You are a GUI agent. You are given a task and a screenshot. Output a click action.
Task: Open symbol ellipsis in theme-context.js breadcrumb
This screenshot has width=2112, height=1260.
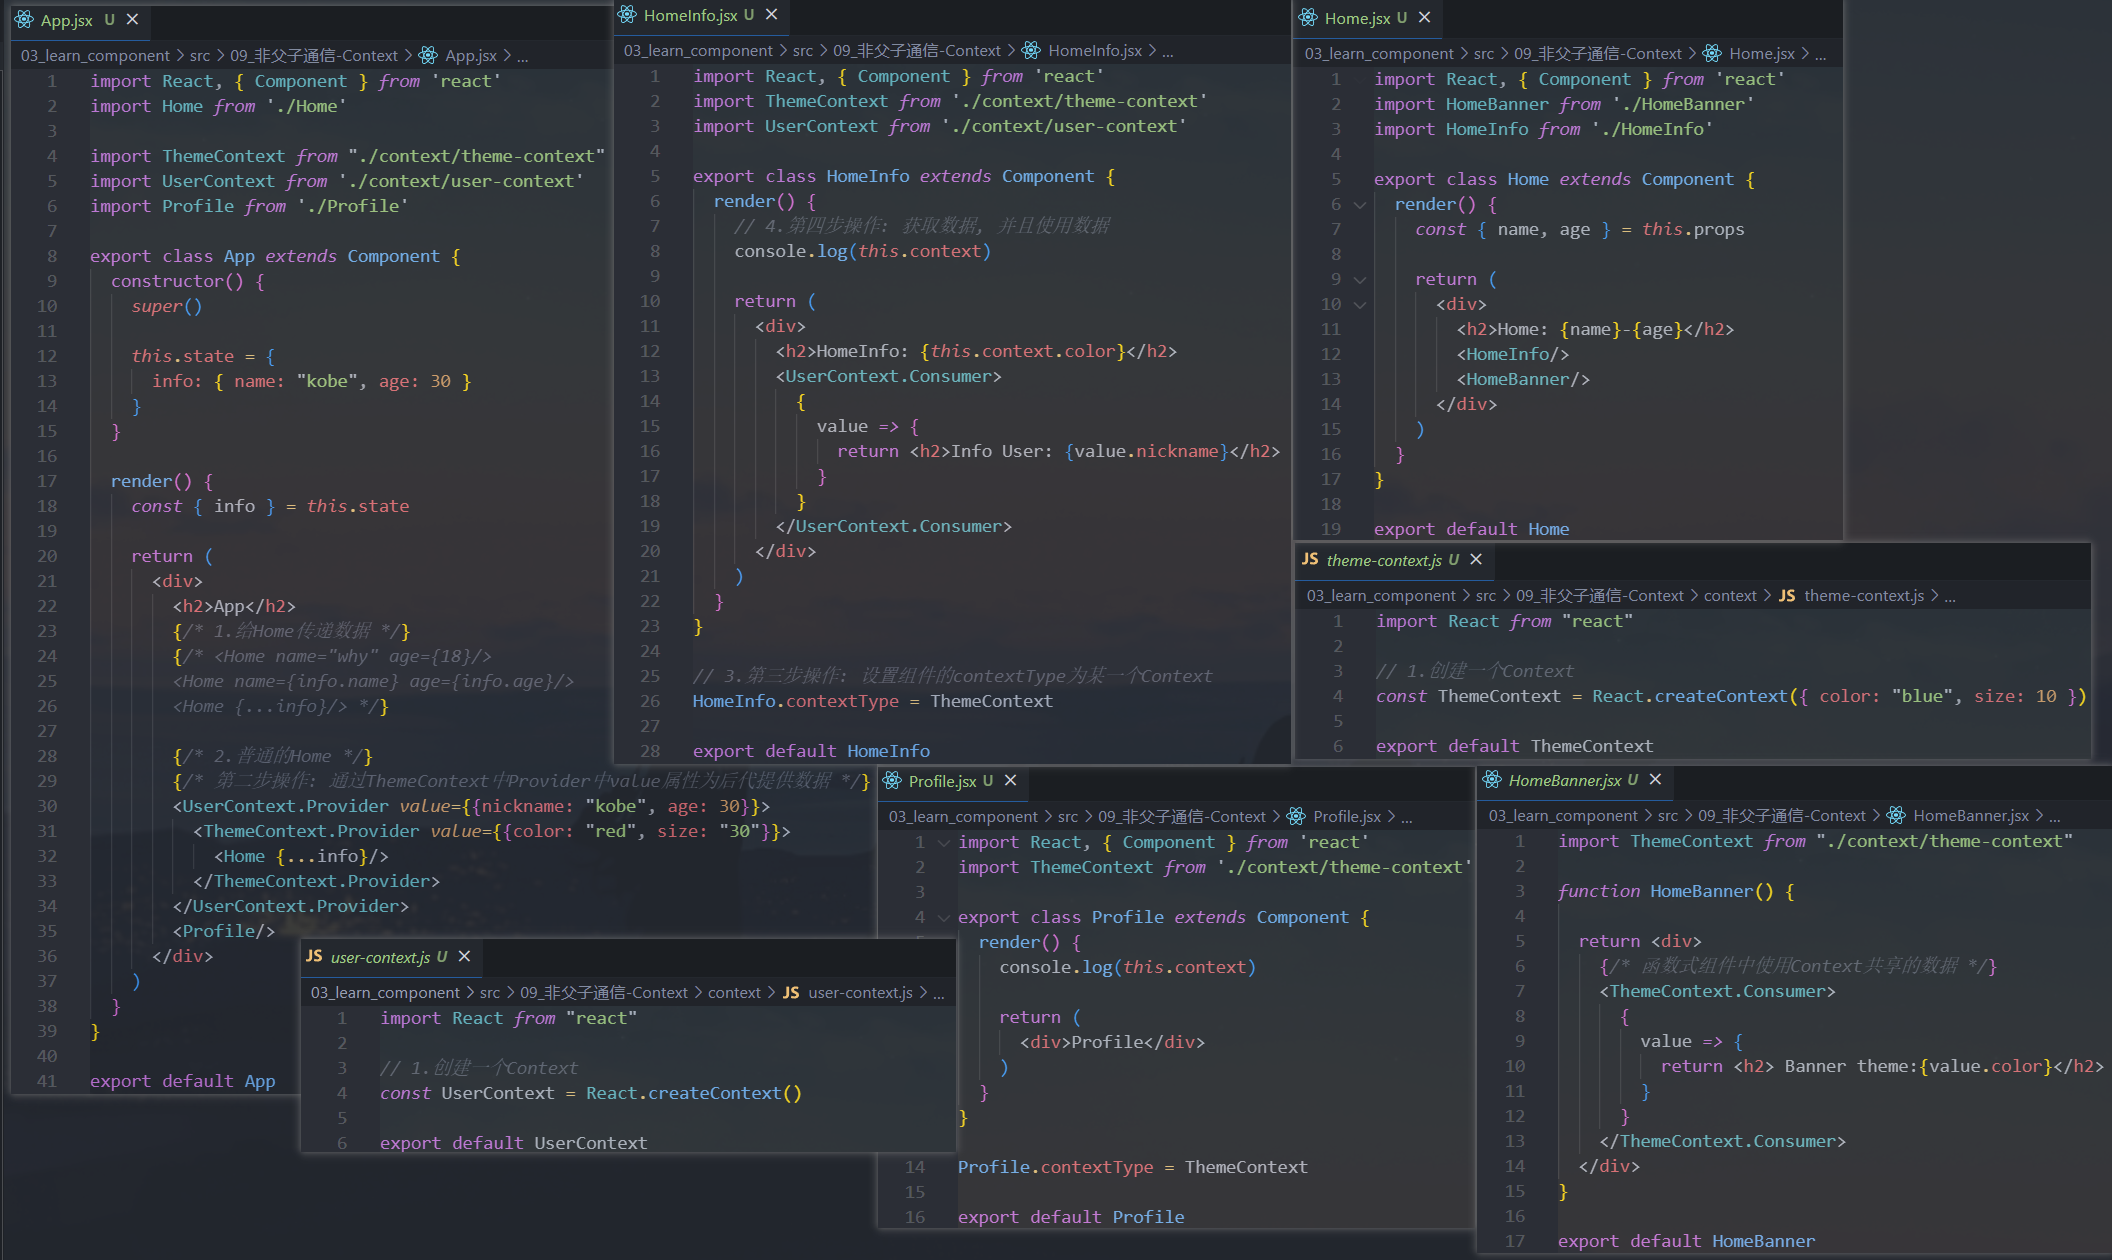click(1950, 596)
